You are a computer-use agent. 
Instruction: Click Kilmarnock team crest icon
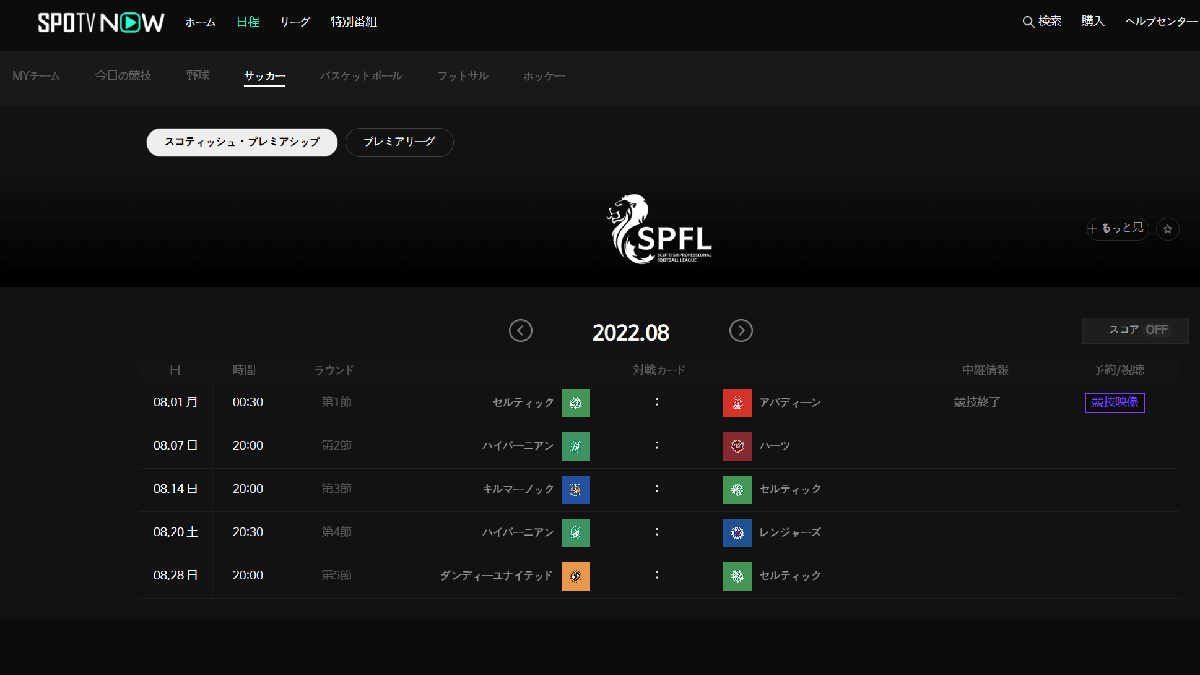coord(576,490)
